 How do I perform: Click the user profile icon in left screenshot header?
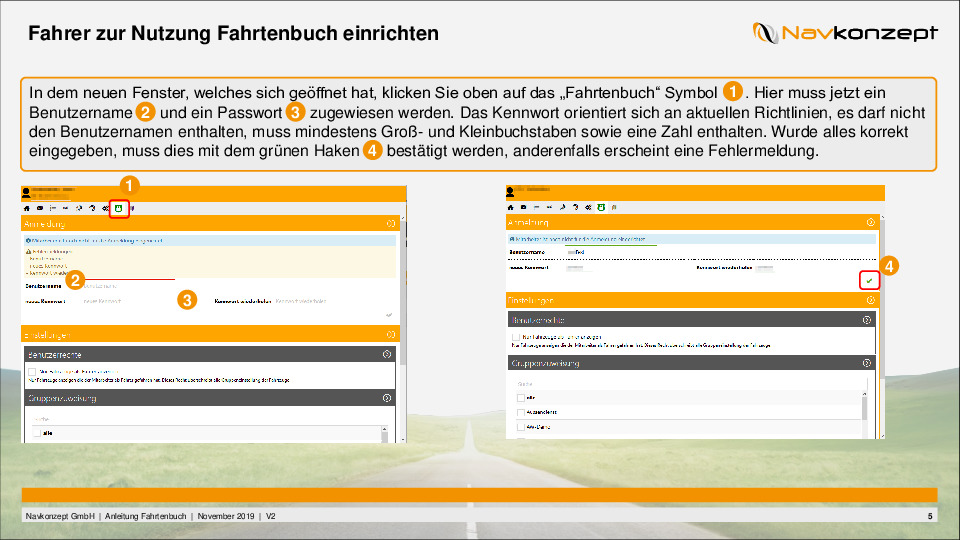click(27, 191)
